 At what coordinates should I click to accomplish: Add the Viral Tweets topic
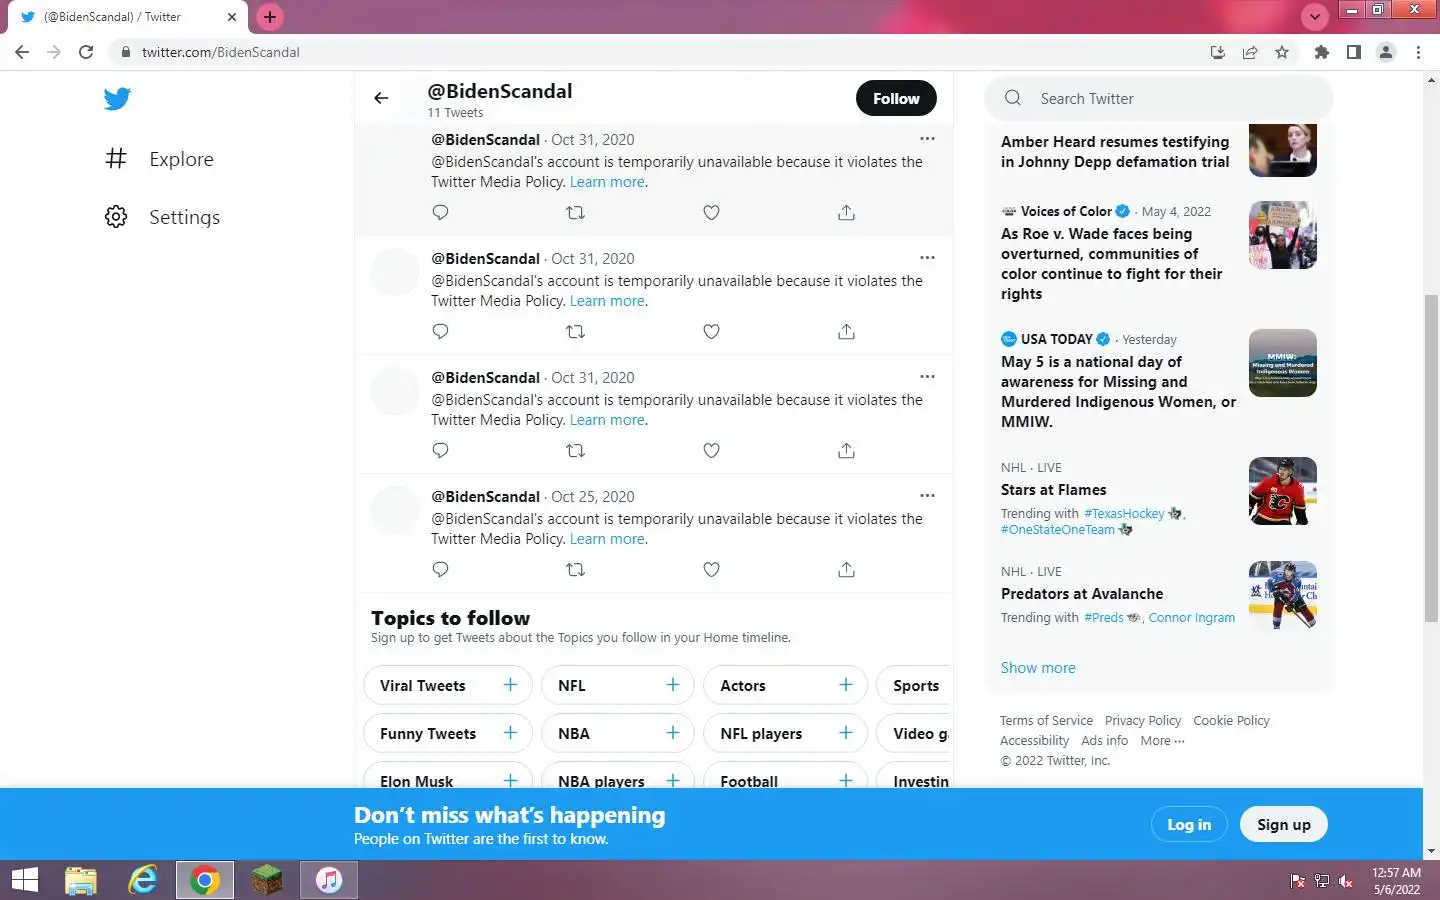coord(510,685)
